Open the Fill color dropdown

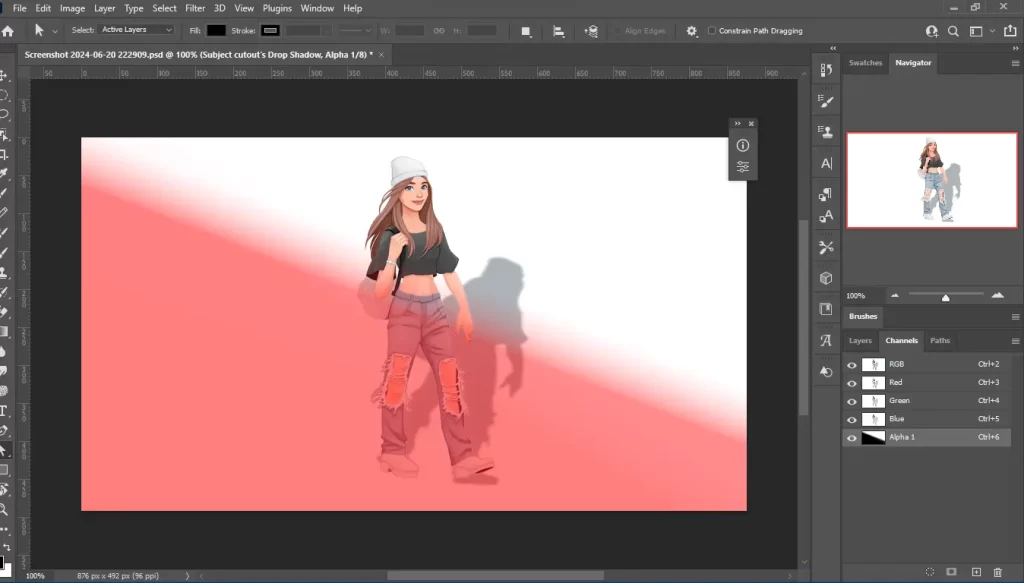click(x=215, y=30)
